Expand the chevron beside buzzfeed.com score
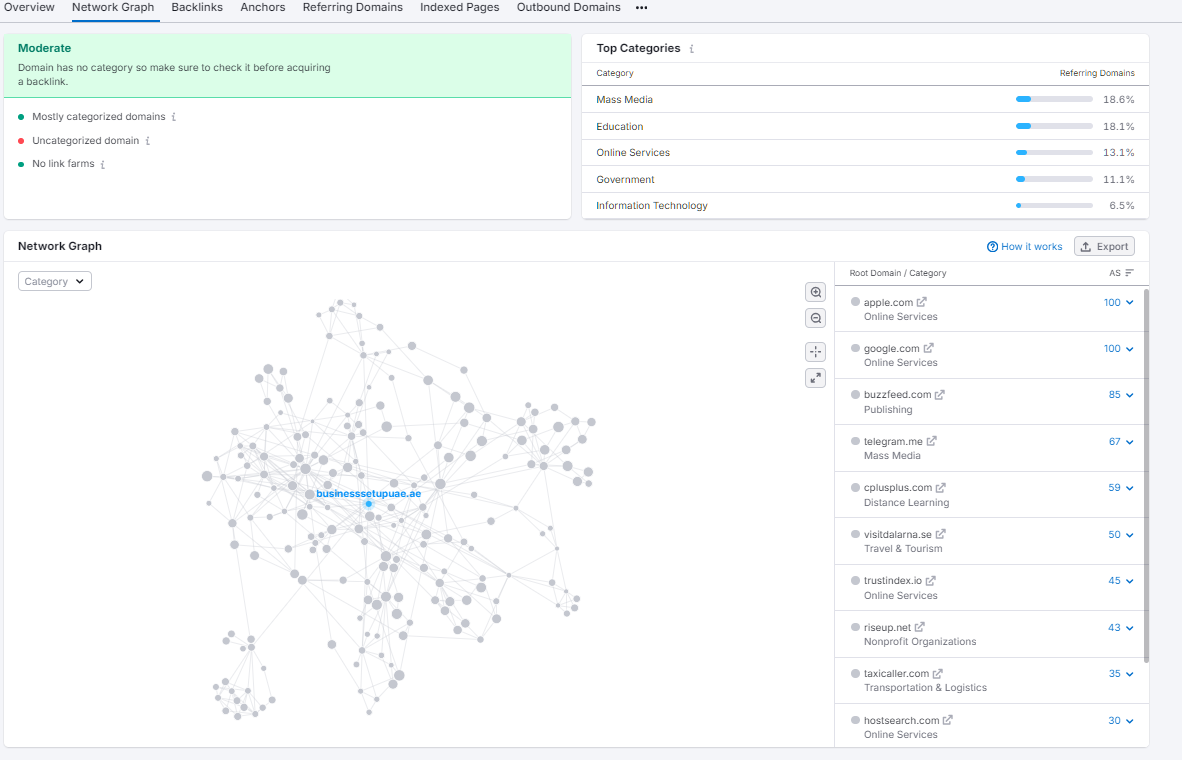The image size is (1182, 760). [1131, 394]
